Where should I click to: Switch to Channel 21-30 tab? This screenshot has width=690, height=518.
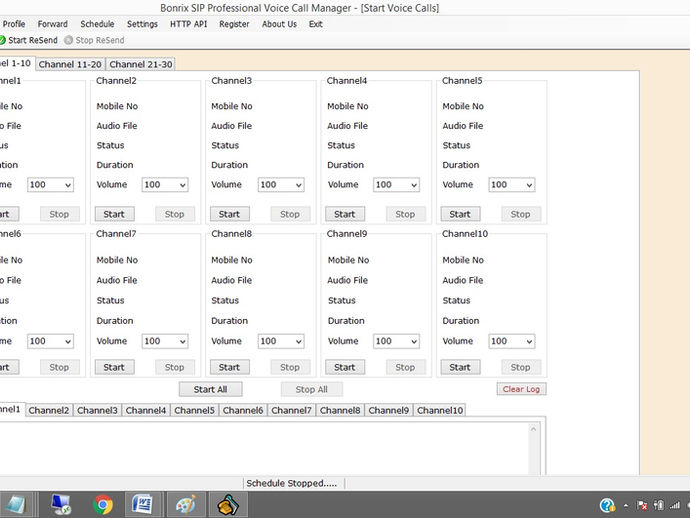coord(141,64)
